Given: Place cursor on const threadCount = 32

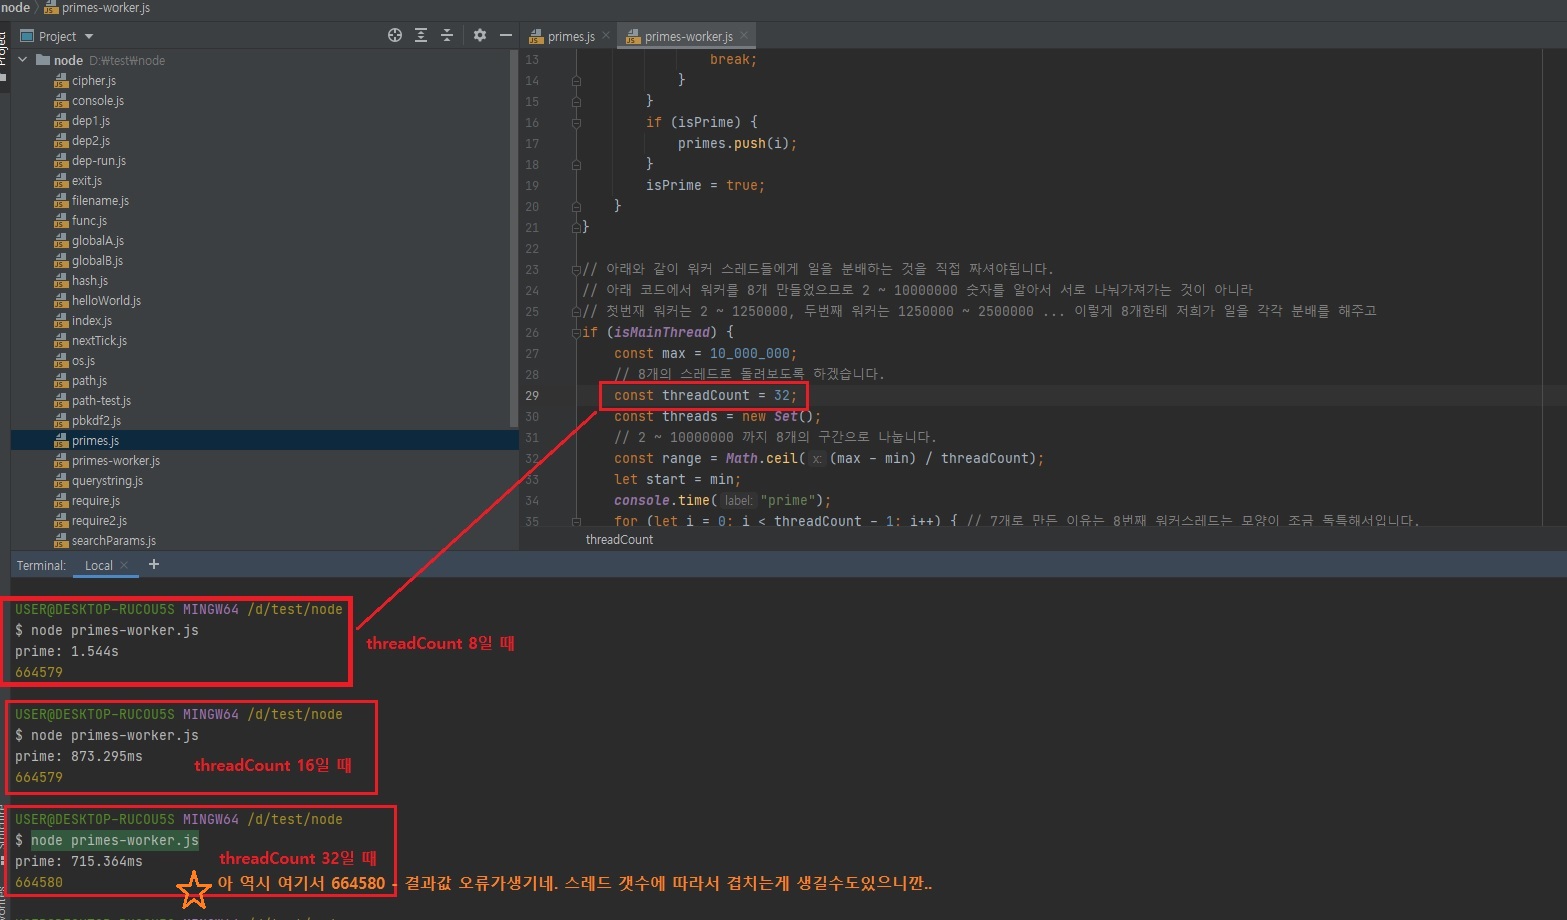Looking at the screenshot, I should [x=705, y=395].
